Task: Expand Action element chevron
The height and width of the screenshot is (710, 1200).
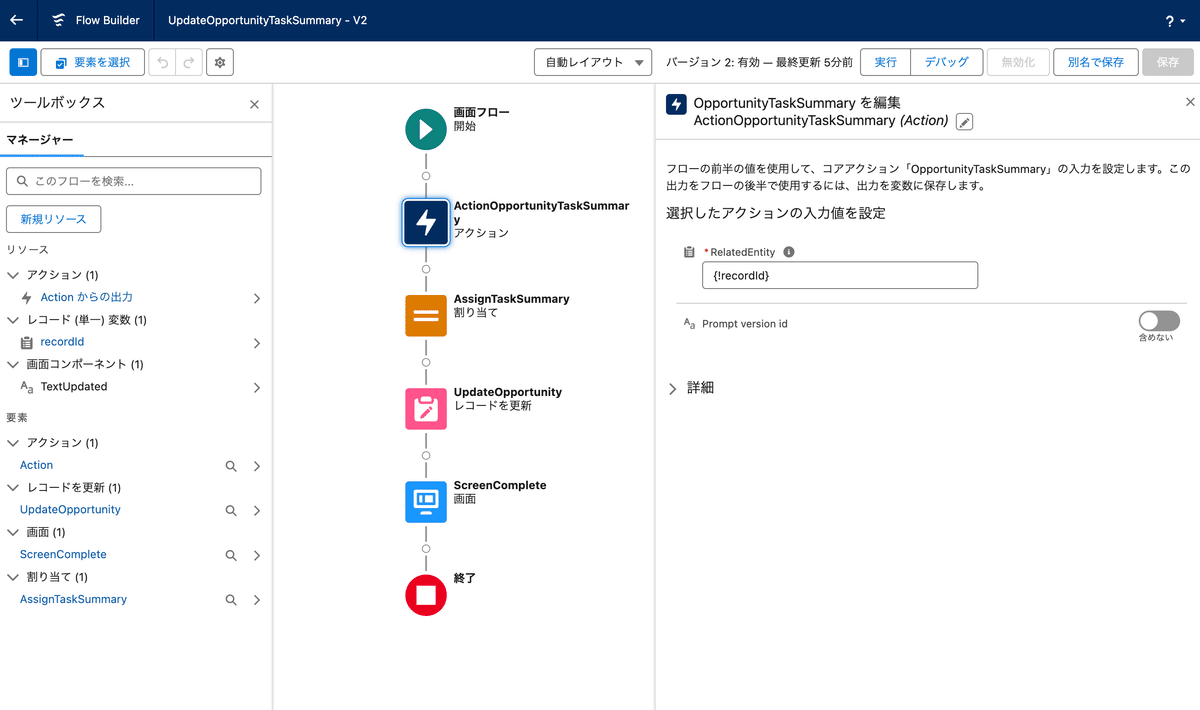Action: click(x=256, y=466)
